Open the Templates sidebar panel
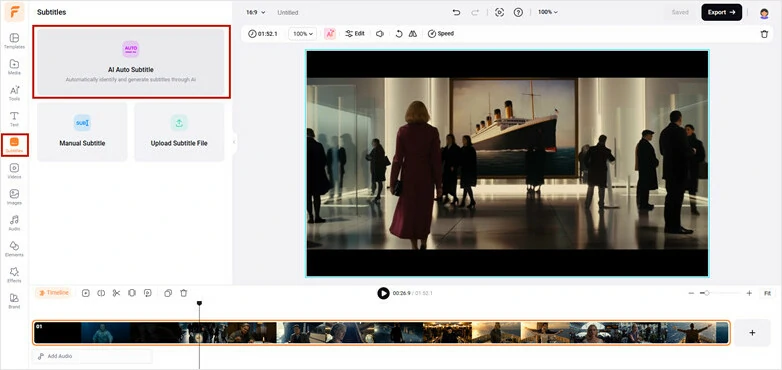This screenshot has height=370, width=782. (14, 41)
